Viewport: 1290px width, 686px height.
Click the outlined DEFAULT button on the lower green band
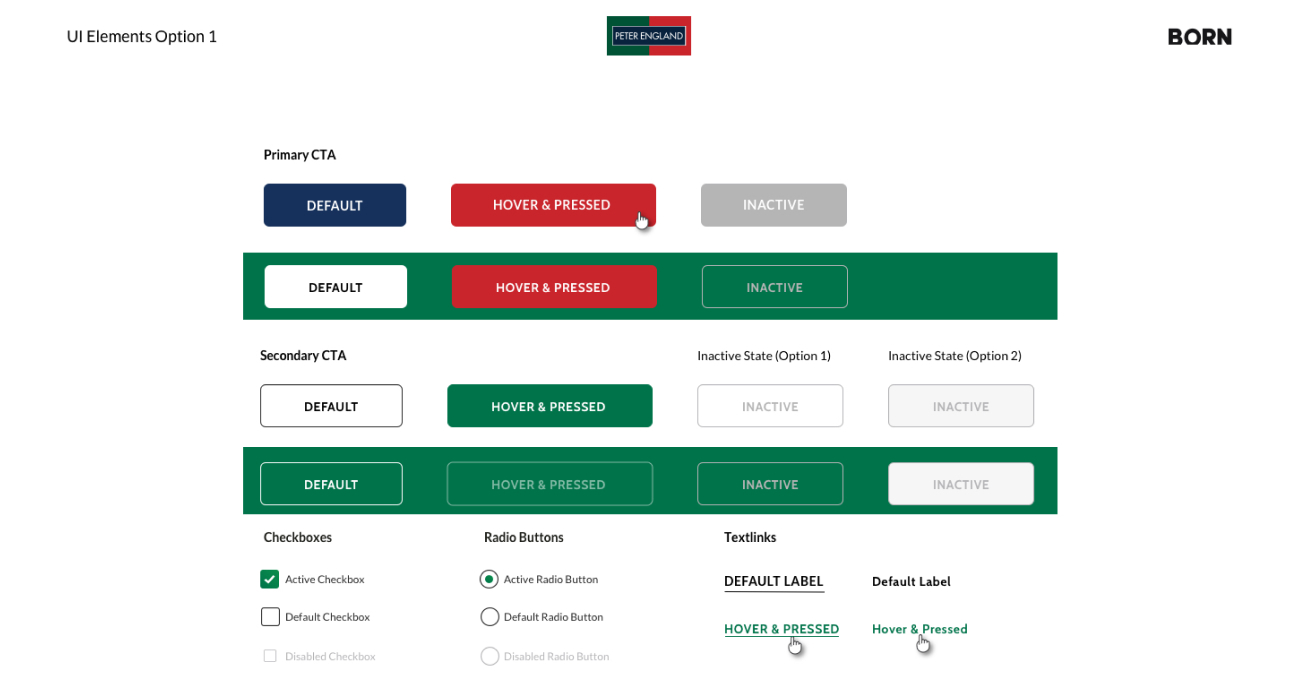click(331, 484)
